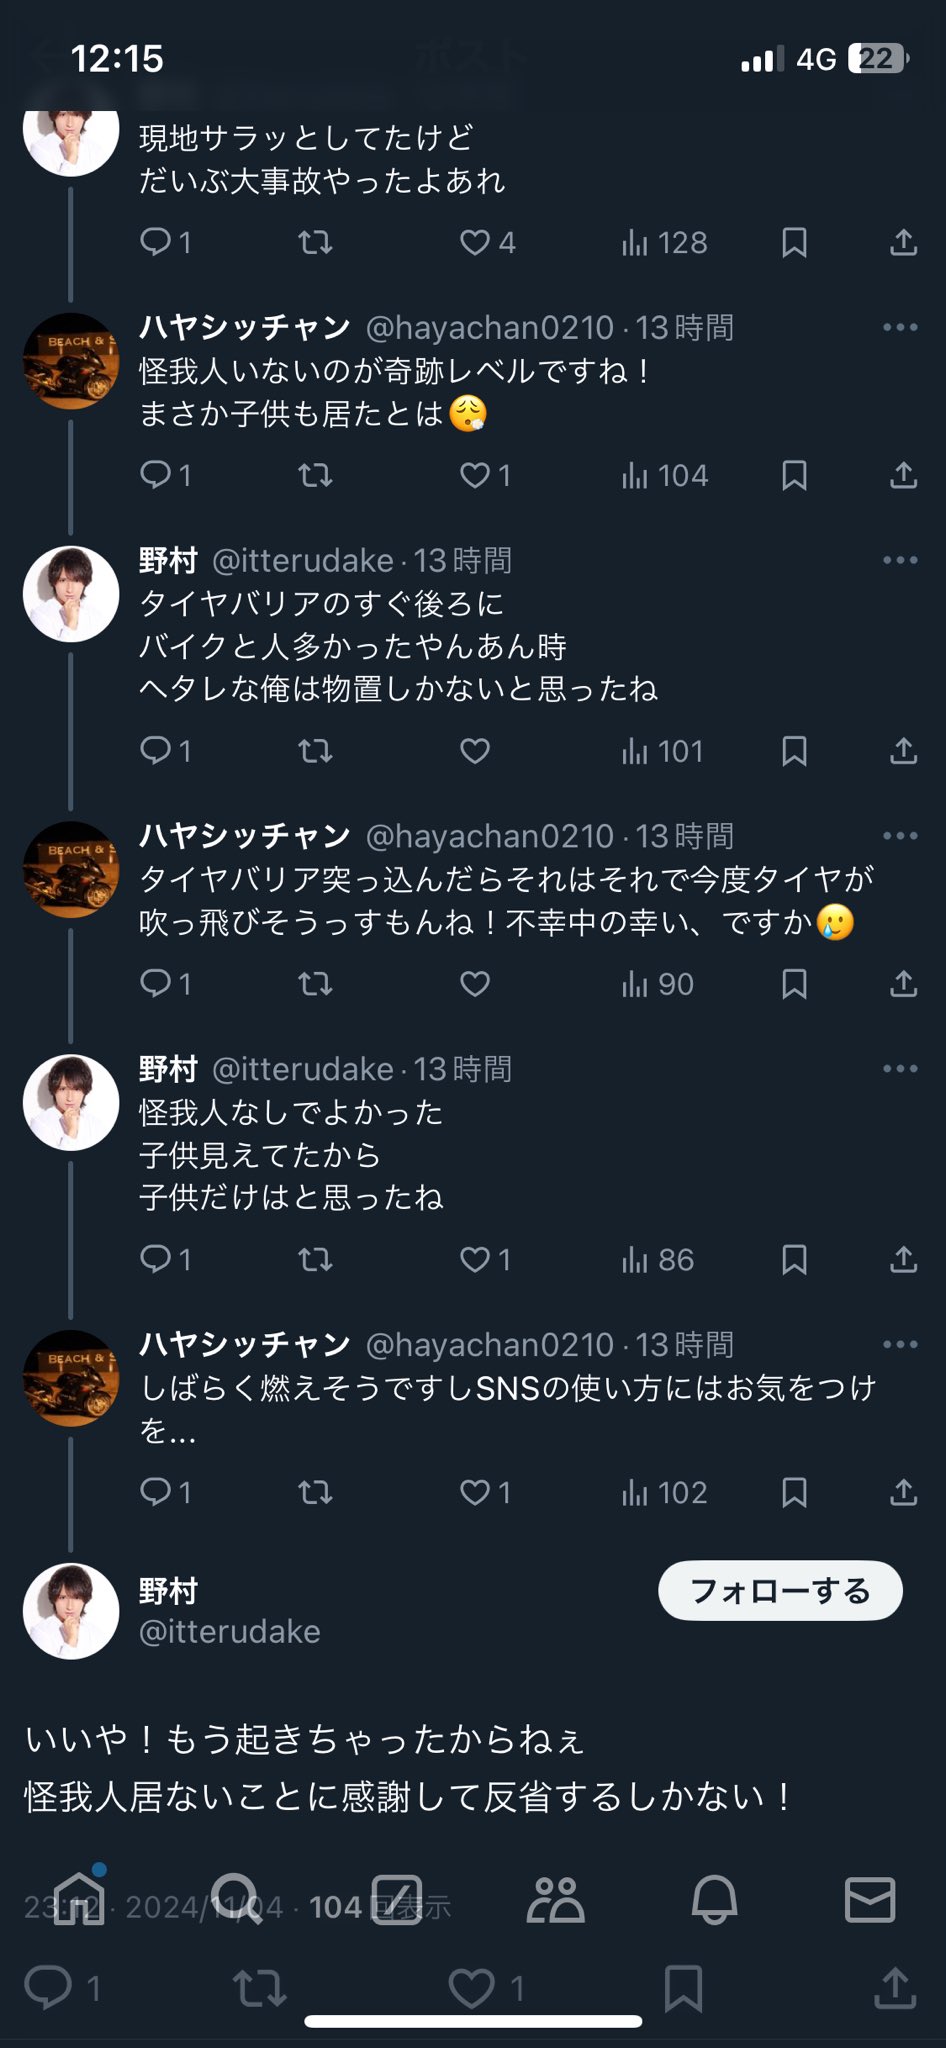Viewport: 946px width, 2048px height.
Task: Tap 野村's avatar on the タイヤバリアのすぐ後ろに post
Action: [71, 594]
